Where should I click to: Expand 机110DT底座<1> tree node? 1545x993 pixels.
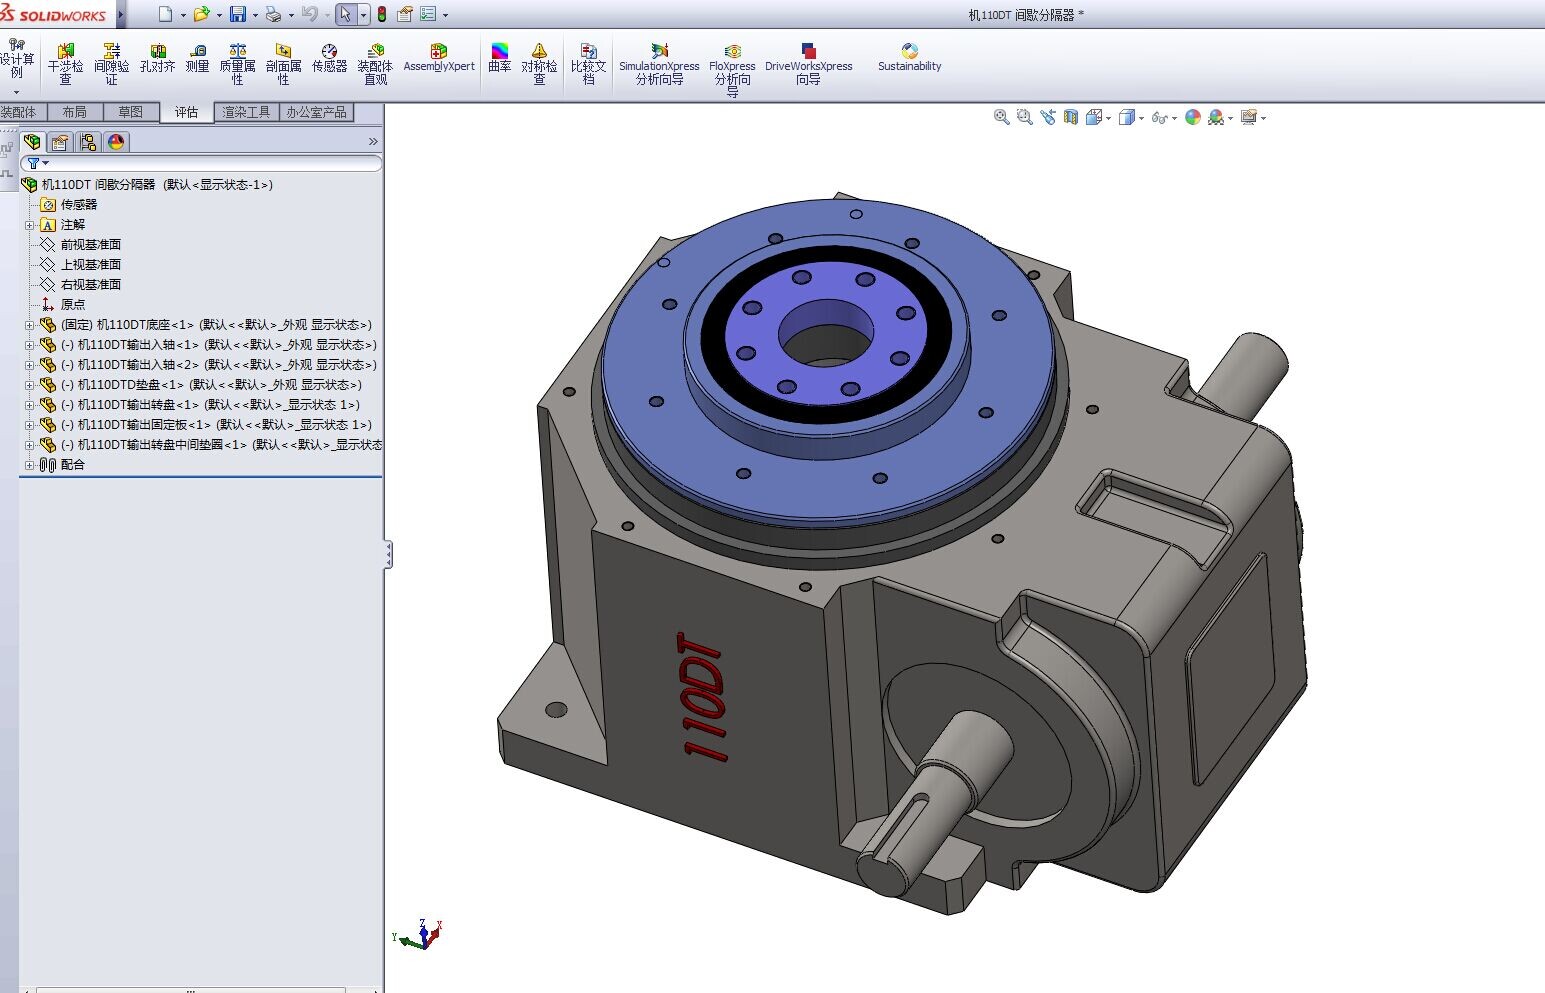point(29,325)
